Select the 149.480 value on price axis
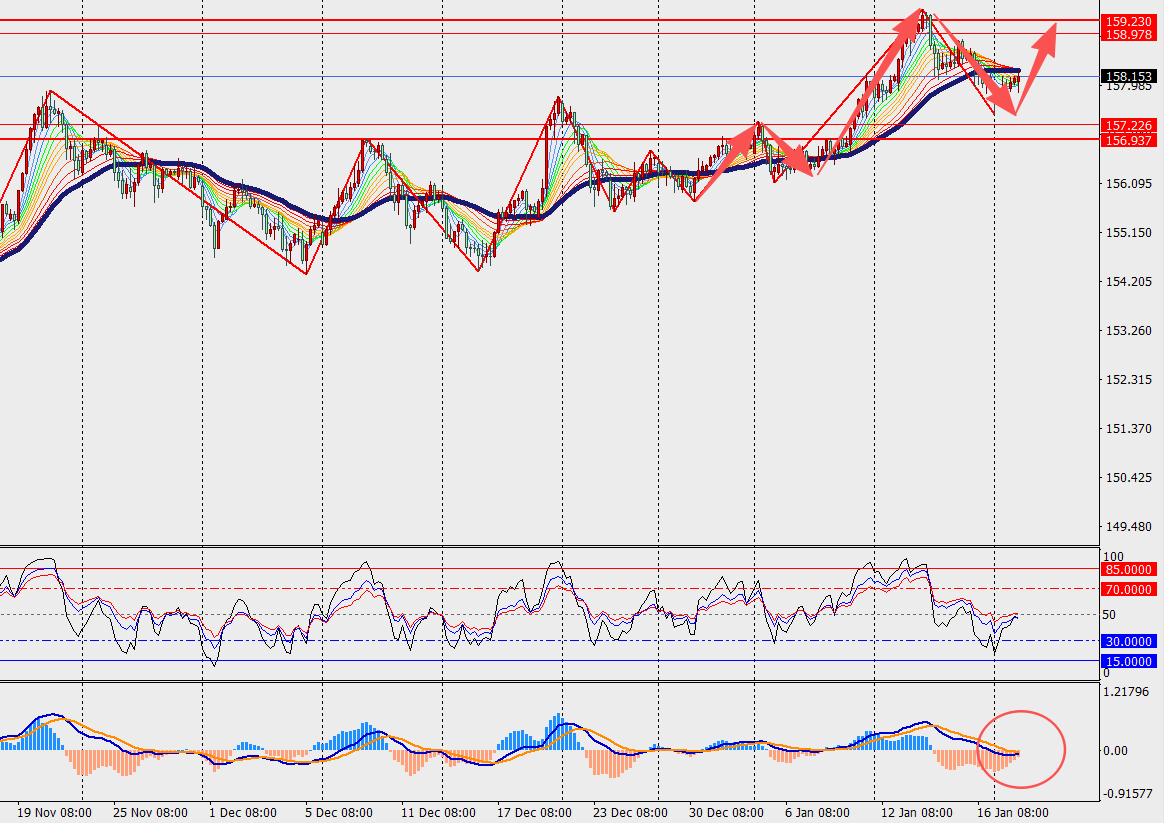 1125,527
